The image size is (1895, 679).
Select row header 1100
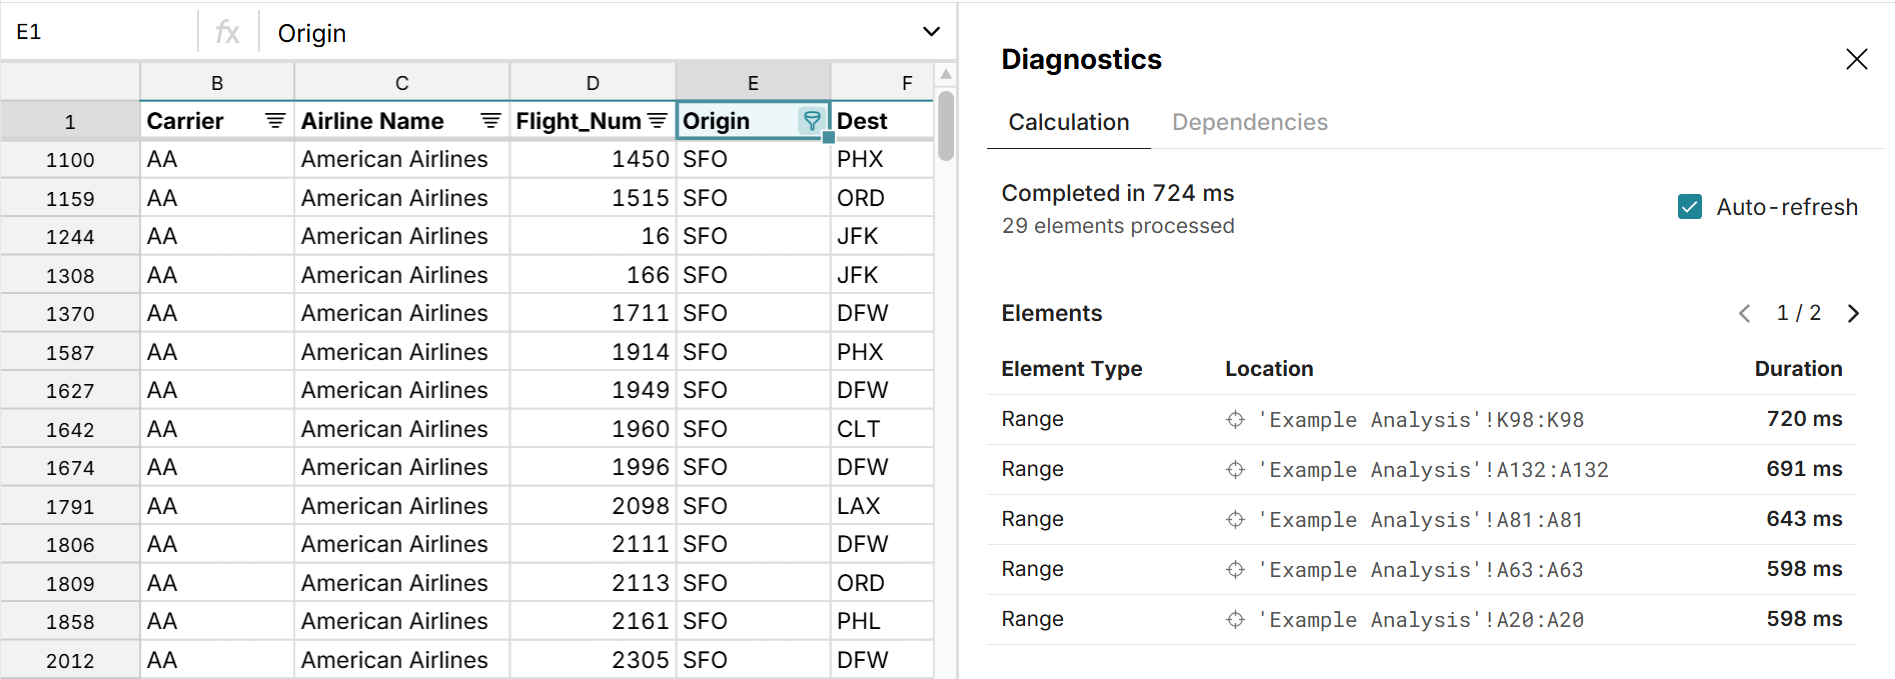(x=70, y=160)
